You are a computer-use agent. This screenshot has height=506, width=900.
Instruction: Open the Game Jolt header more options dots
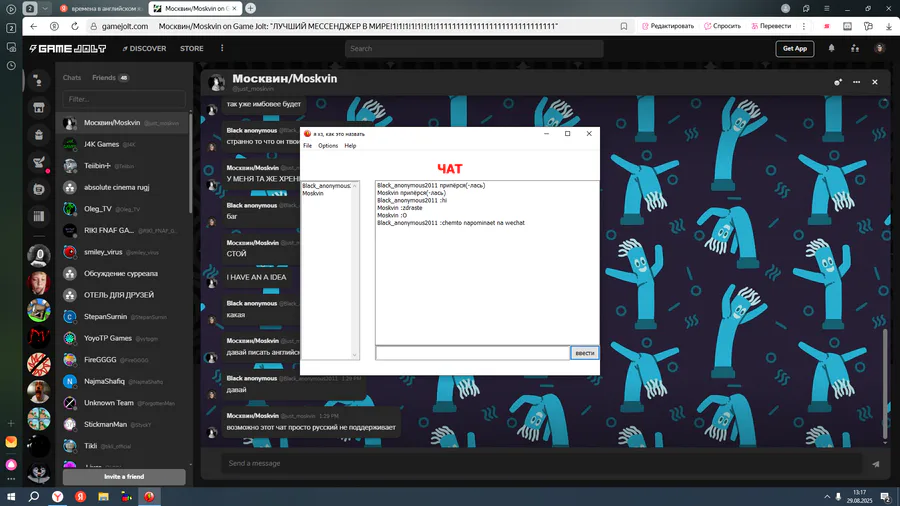tap(222, 48)
